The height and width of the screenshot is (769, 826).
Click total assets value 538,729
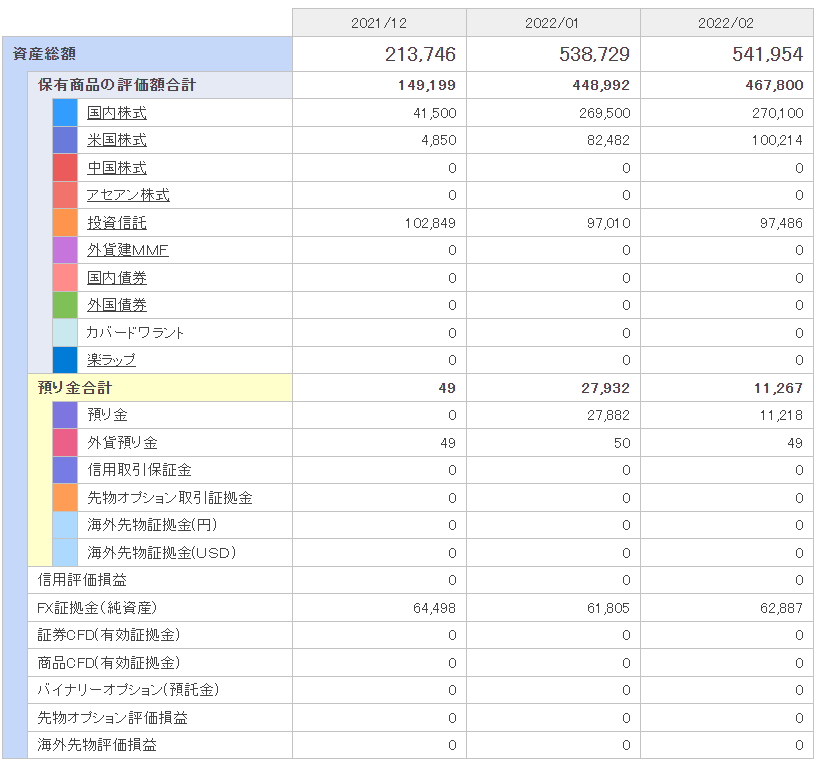[x=594, y=54]
